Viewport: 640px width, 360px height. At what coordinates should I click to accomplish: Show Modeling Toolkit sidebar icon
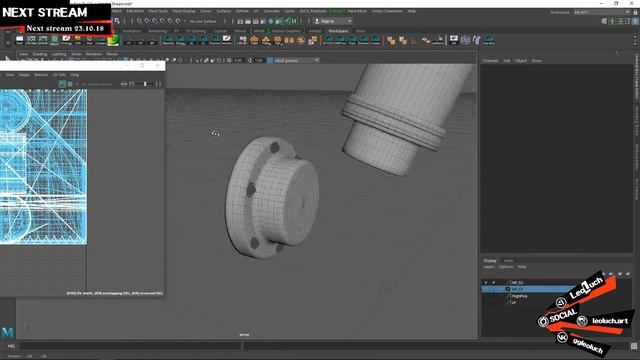coord(604,21)
